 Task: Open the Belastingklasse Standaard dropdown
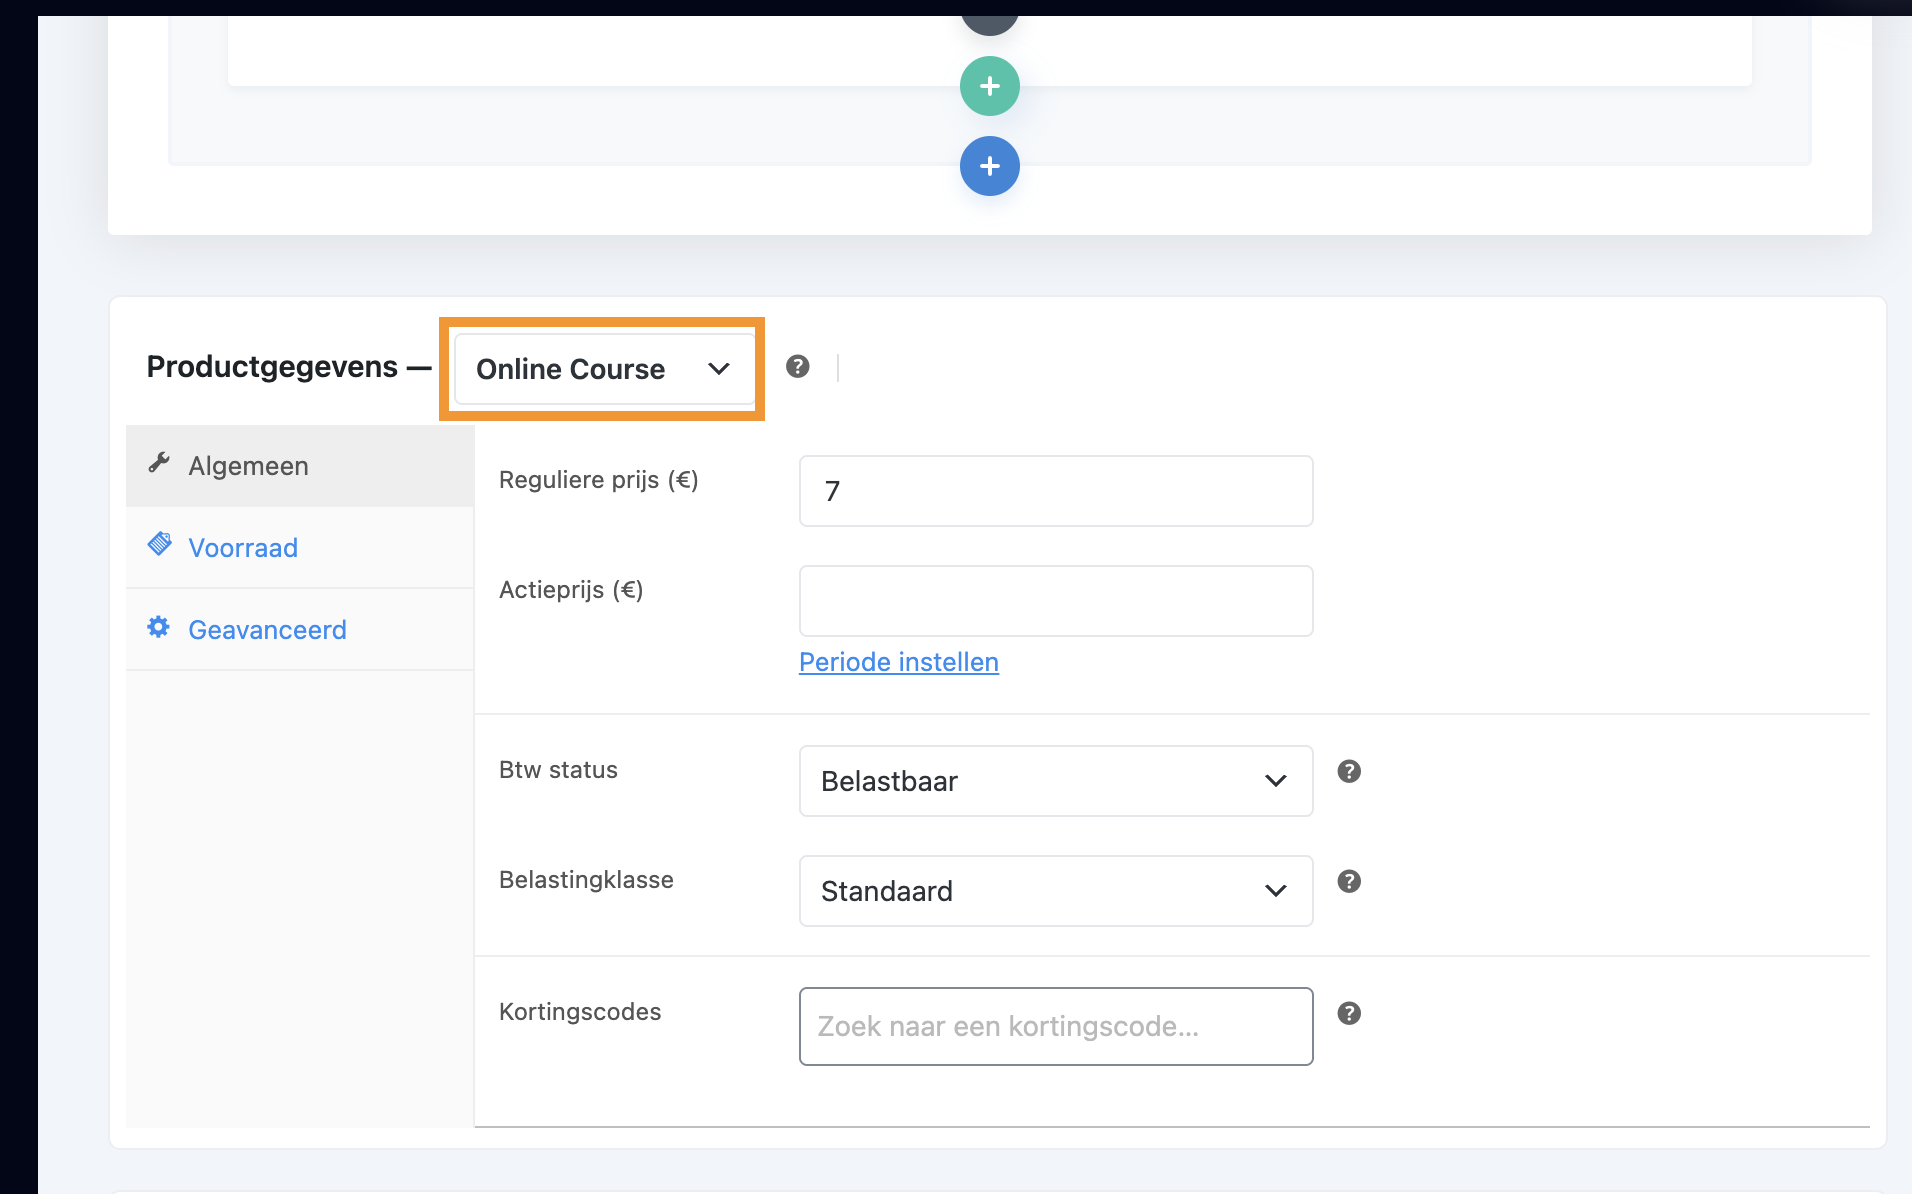[x=1055, y=891]
